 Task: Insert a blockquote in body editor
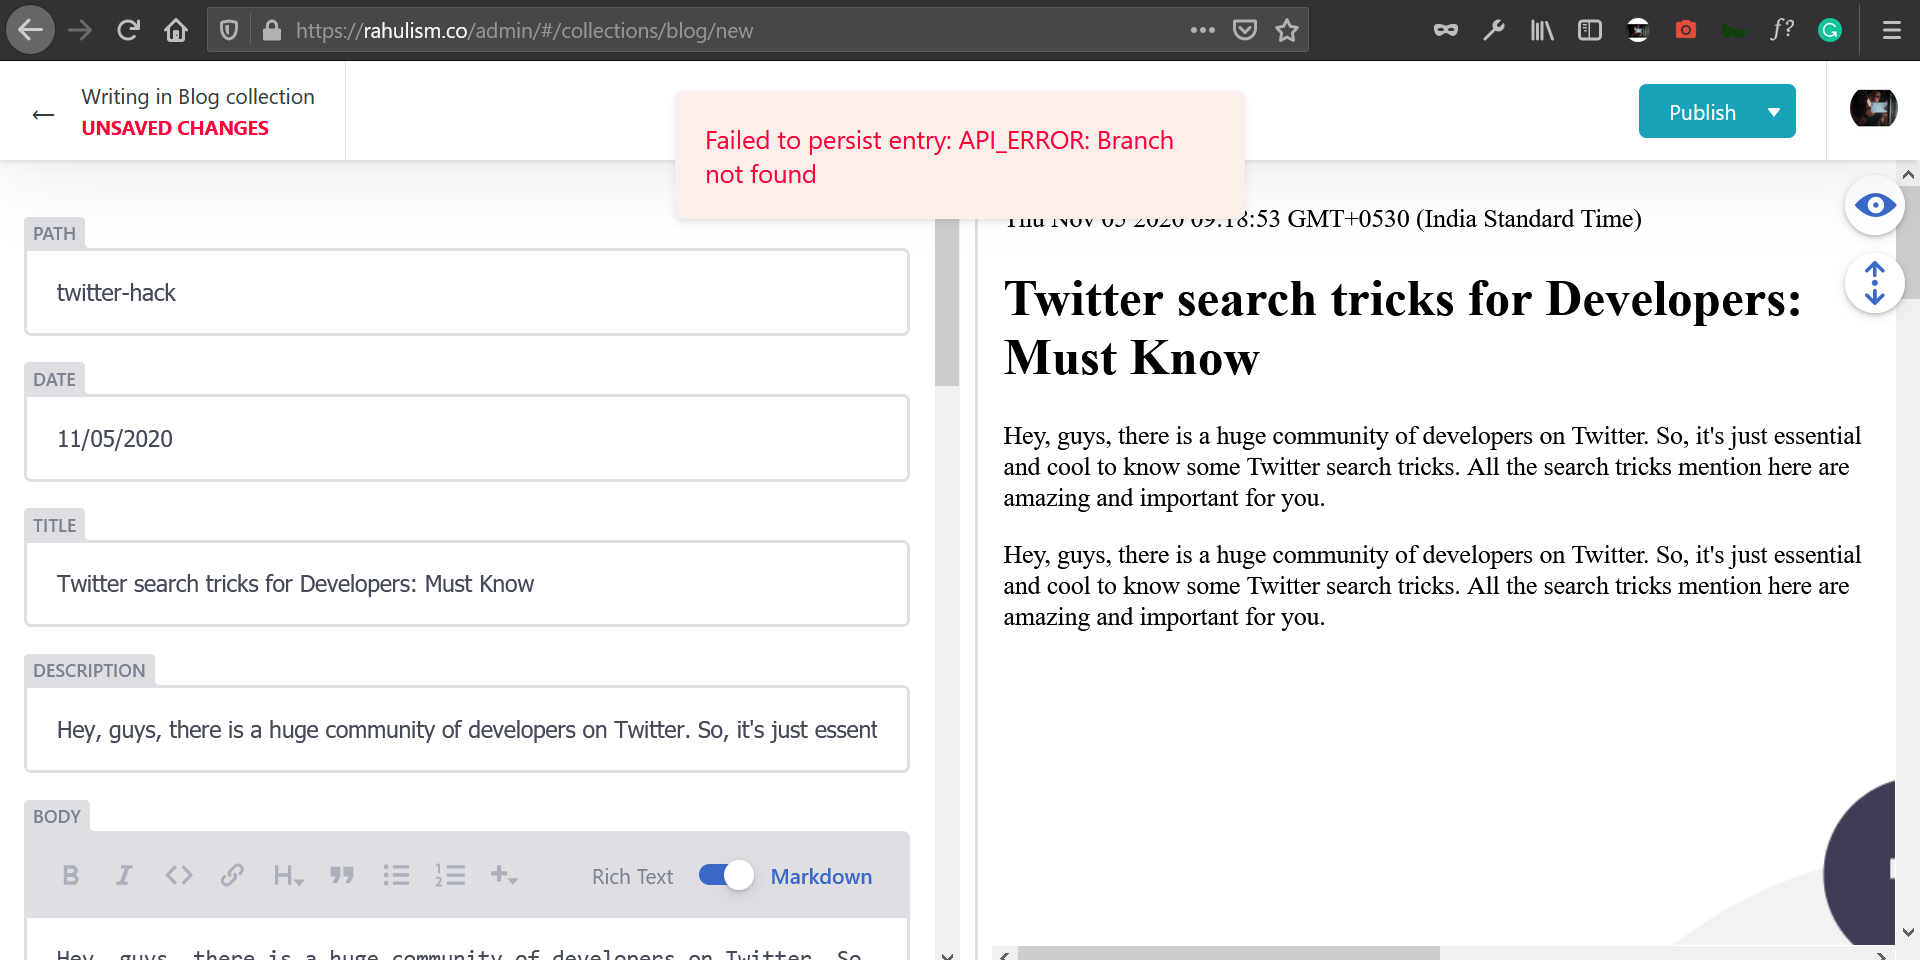(x=342, y=876)
